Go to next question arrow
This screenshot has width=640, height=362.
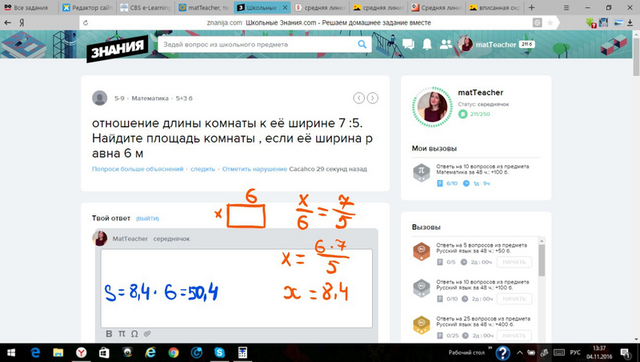pyautogui.click(x=372, y=98)
